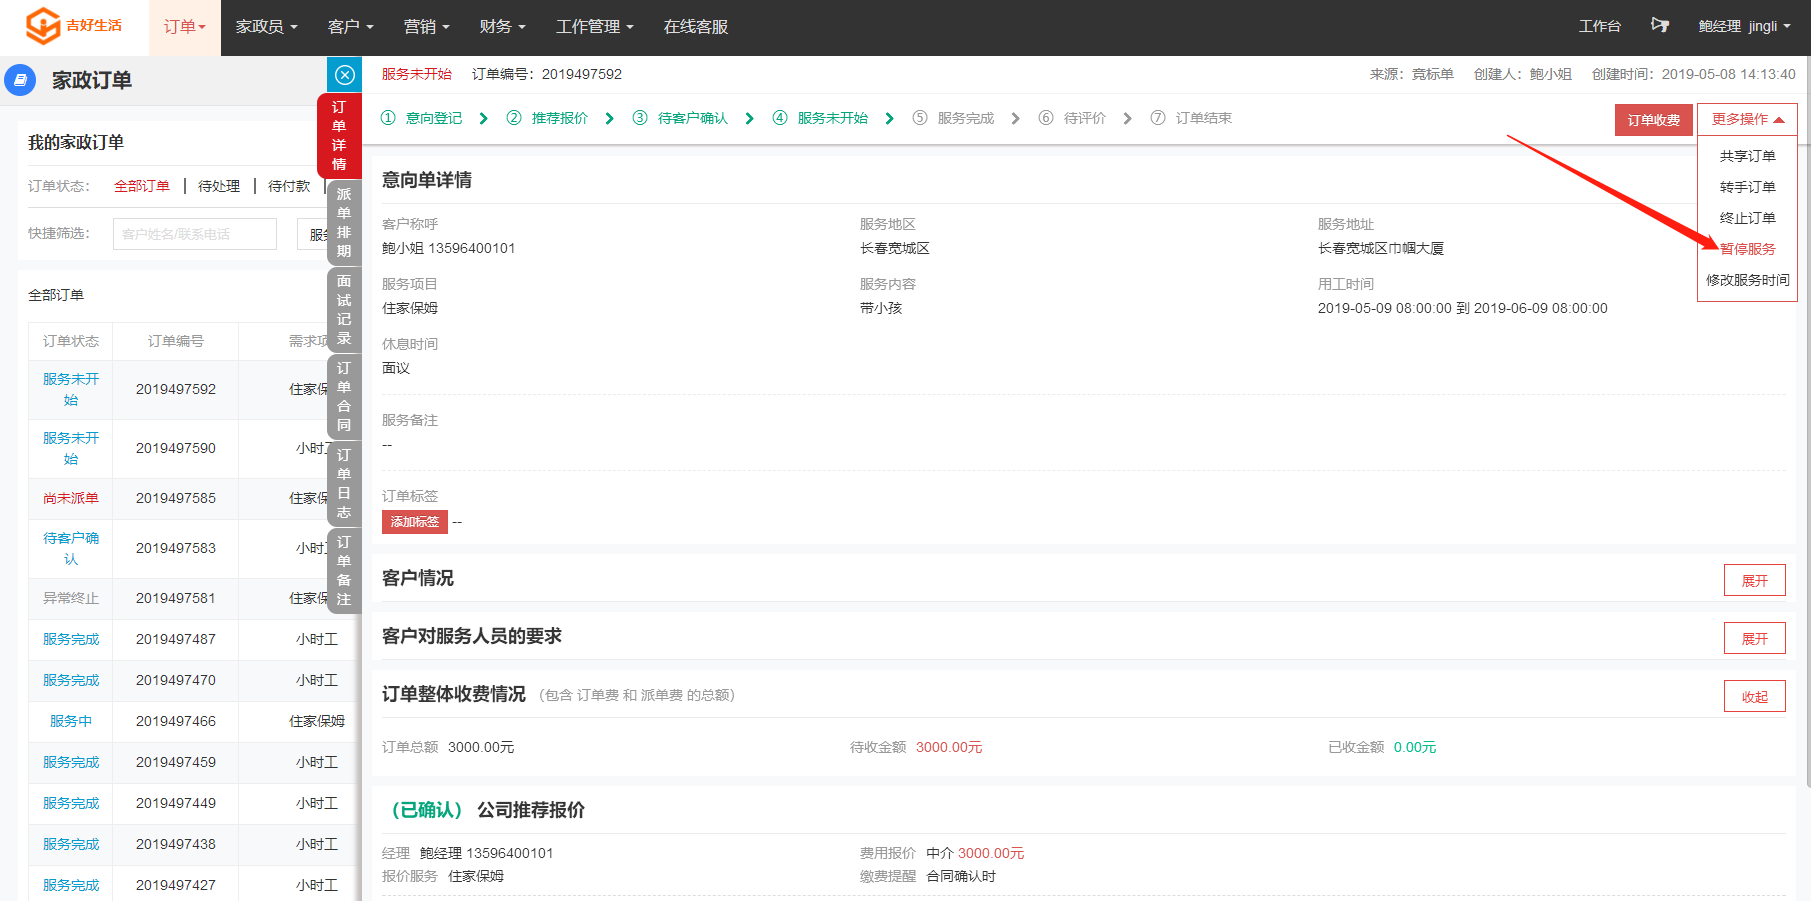The height and width of the screenshot is (901, 1811).
Task: Click the 客户姓名/联系电话 search field
Action: point(195,234)
